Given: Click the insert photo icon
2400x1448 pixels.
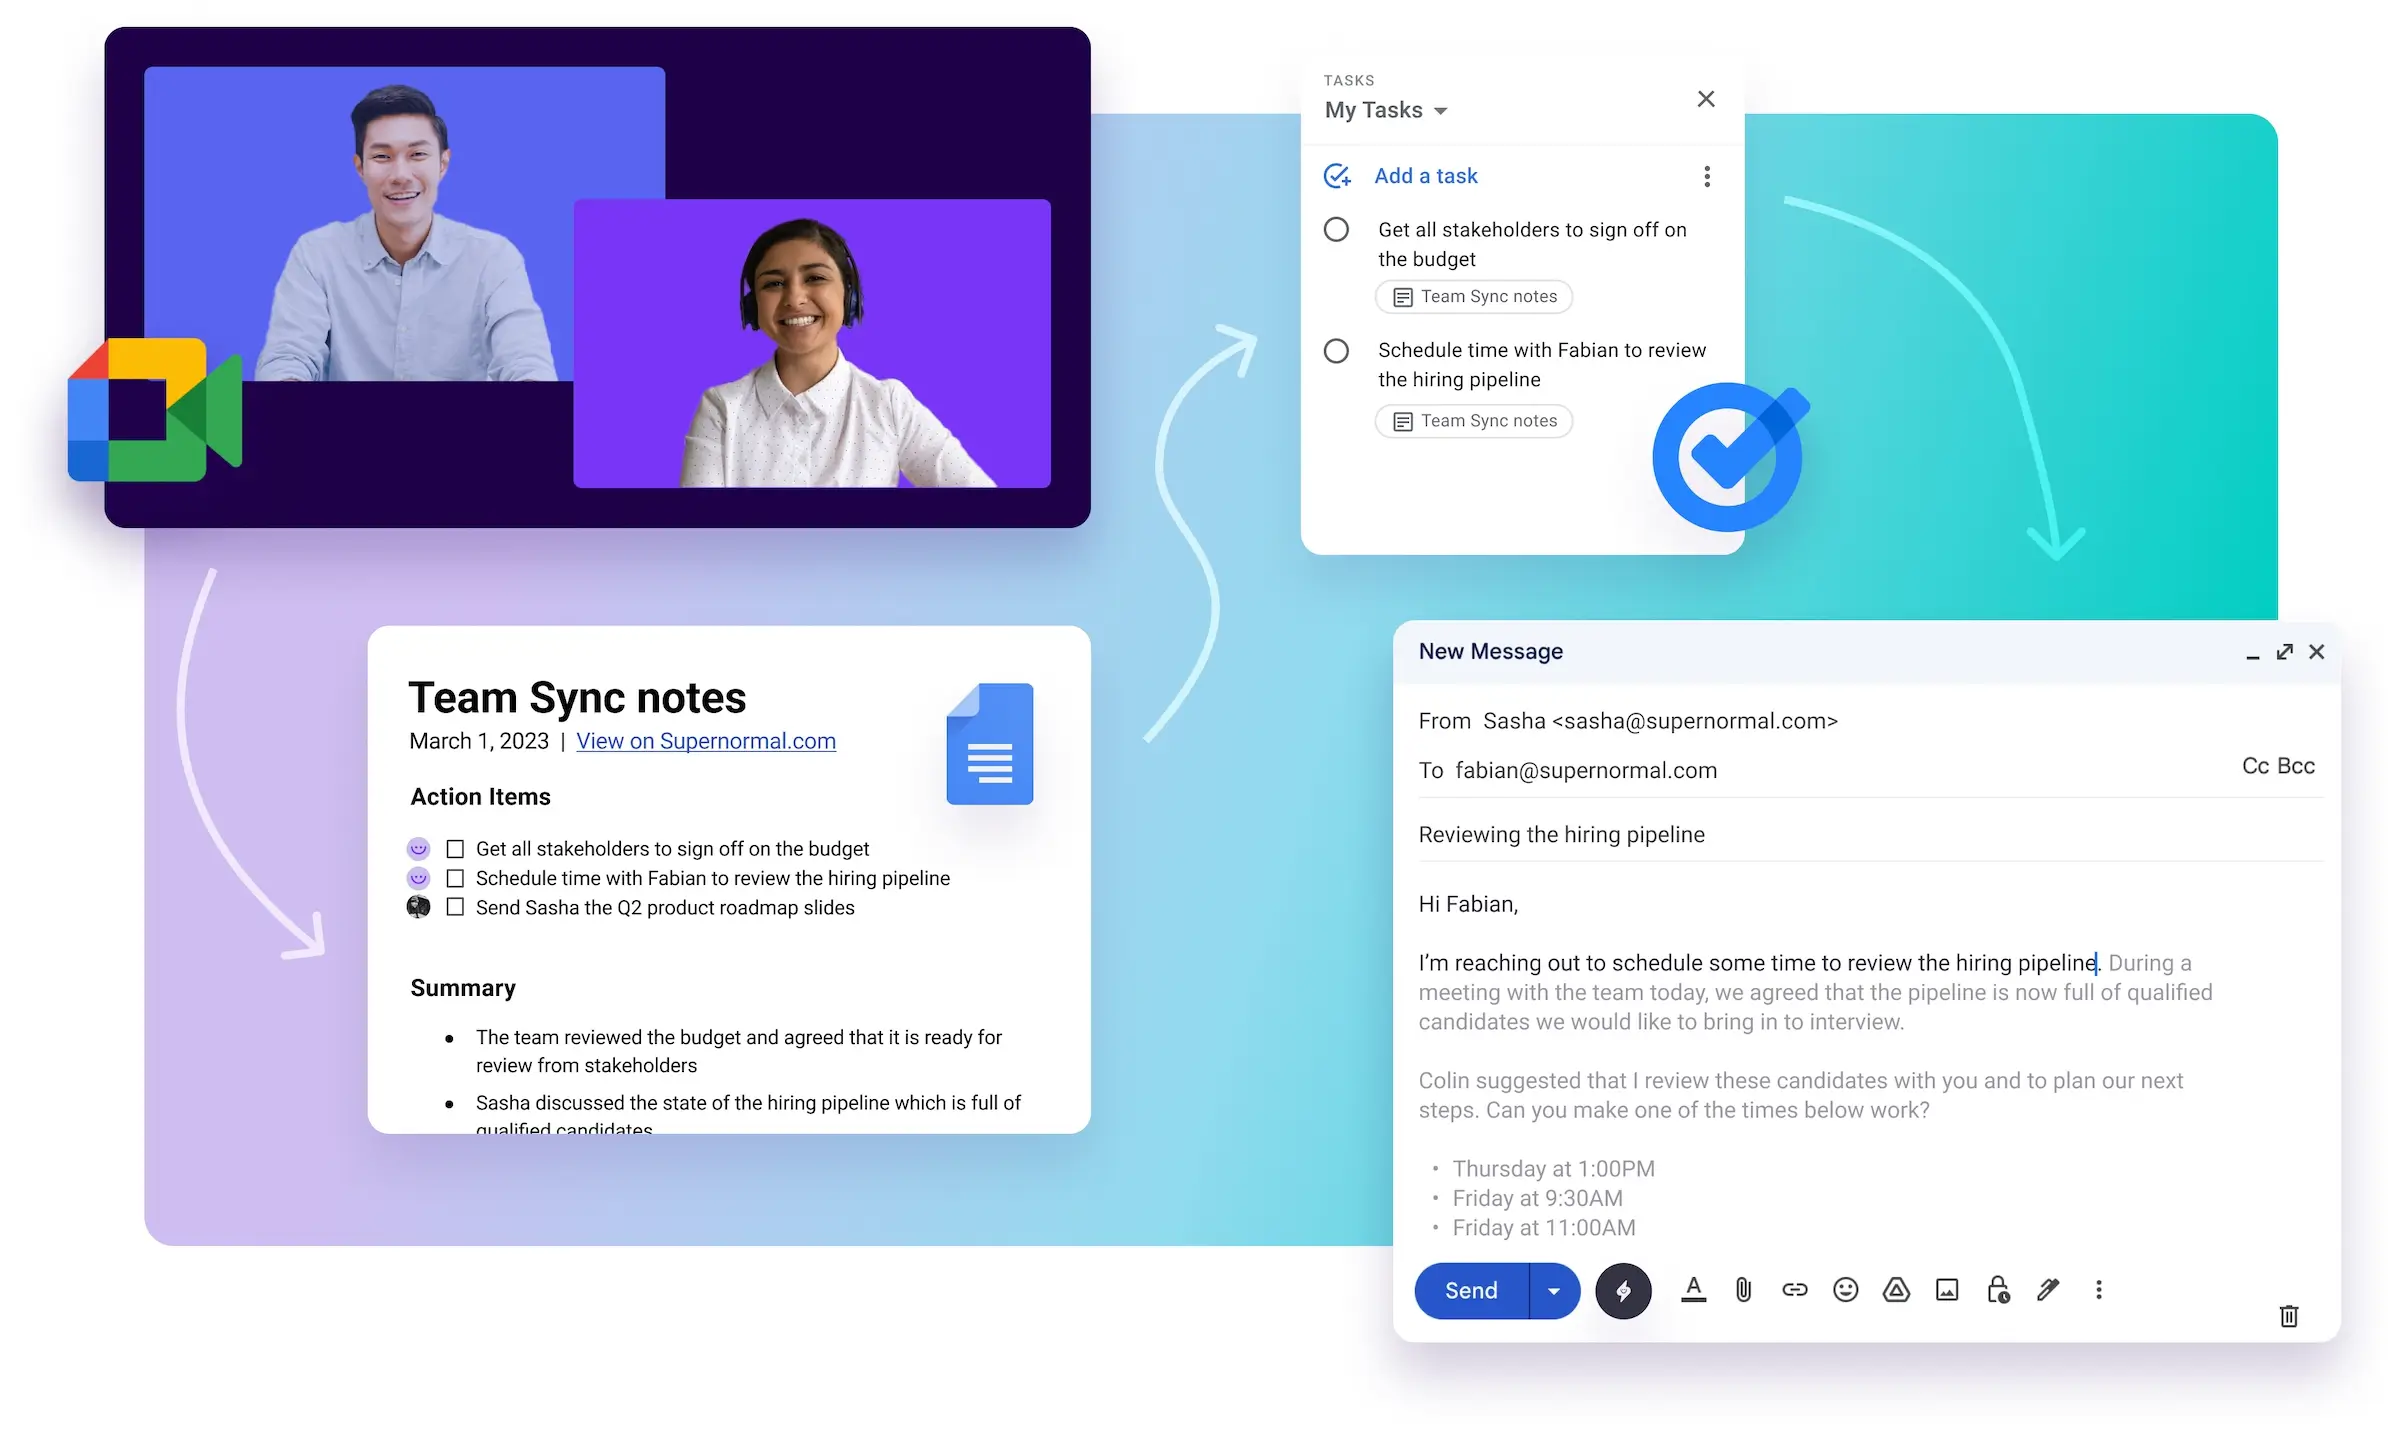Looking at the screenshot, I should tap(1947, 1290).
